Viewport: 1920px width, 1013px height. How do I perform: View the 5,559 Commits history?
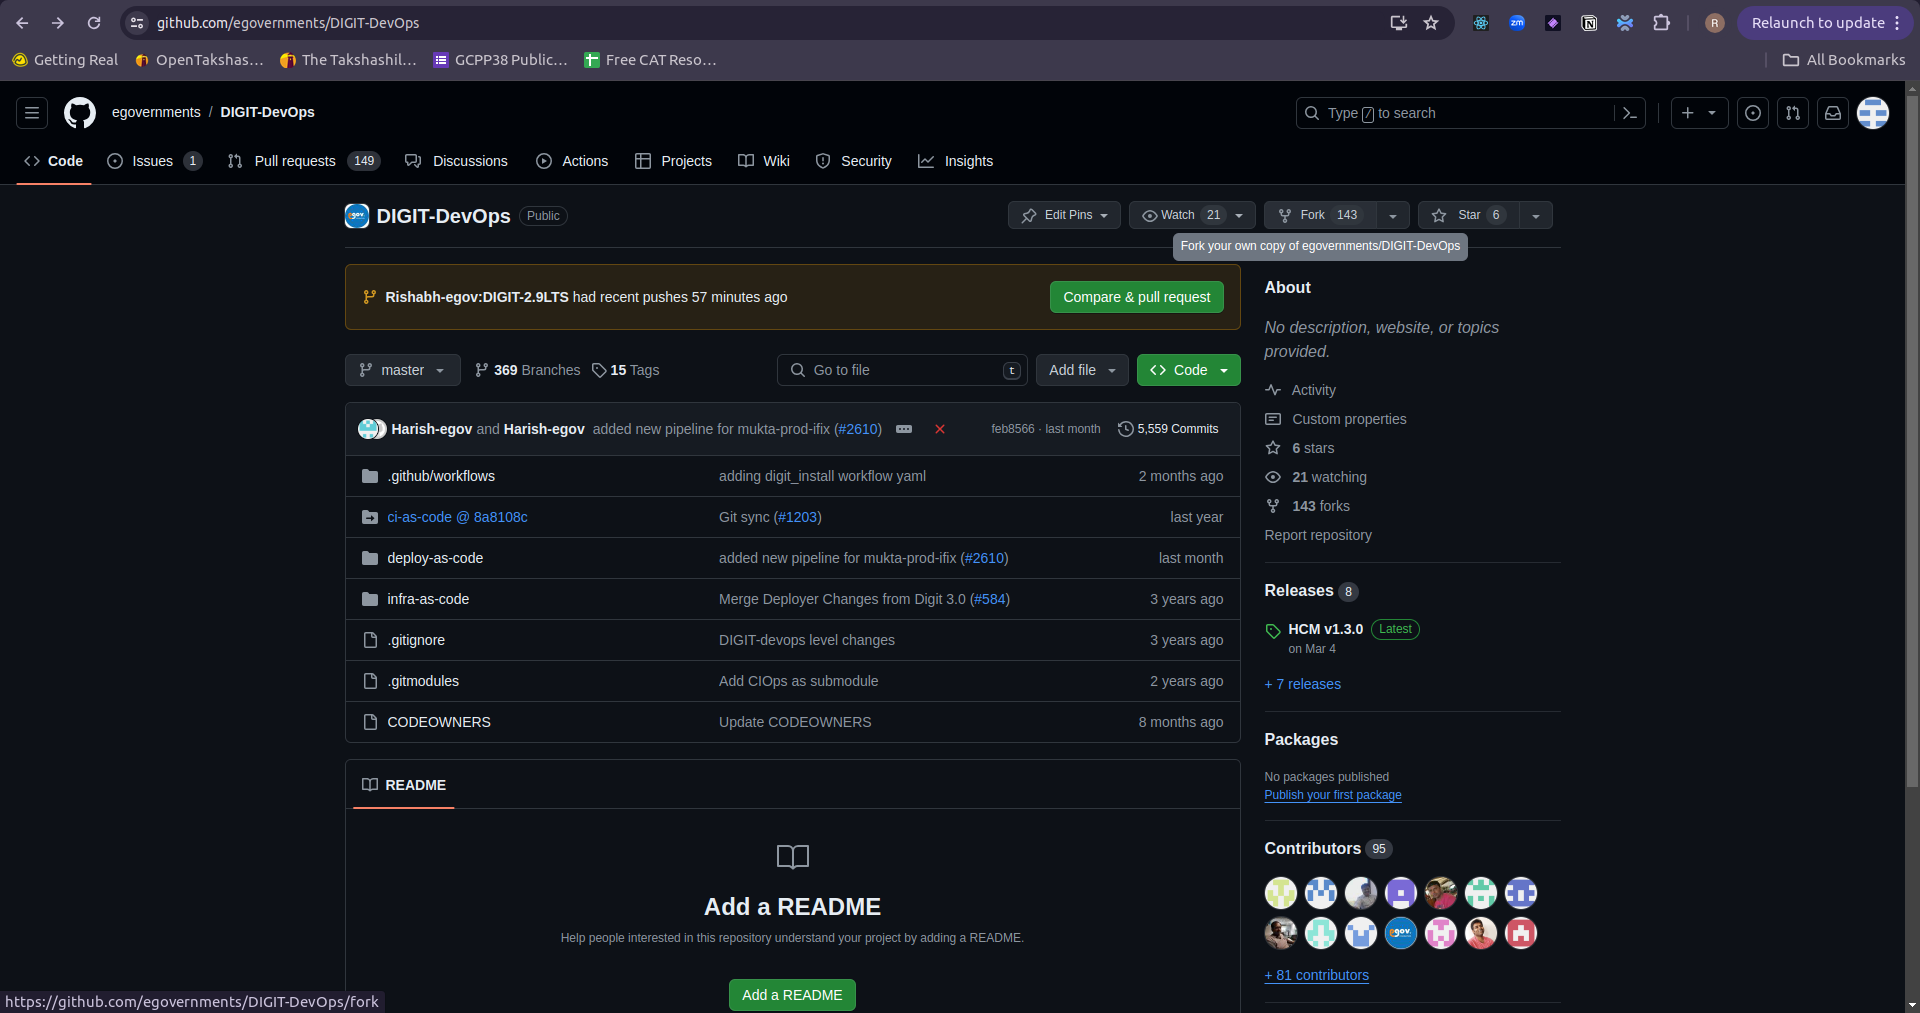1168,429
